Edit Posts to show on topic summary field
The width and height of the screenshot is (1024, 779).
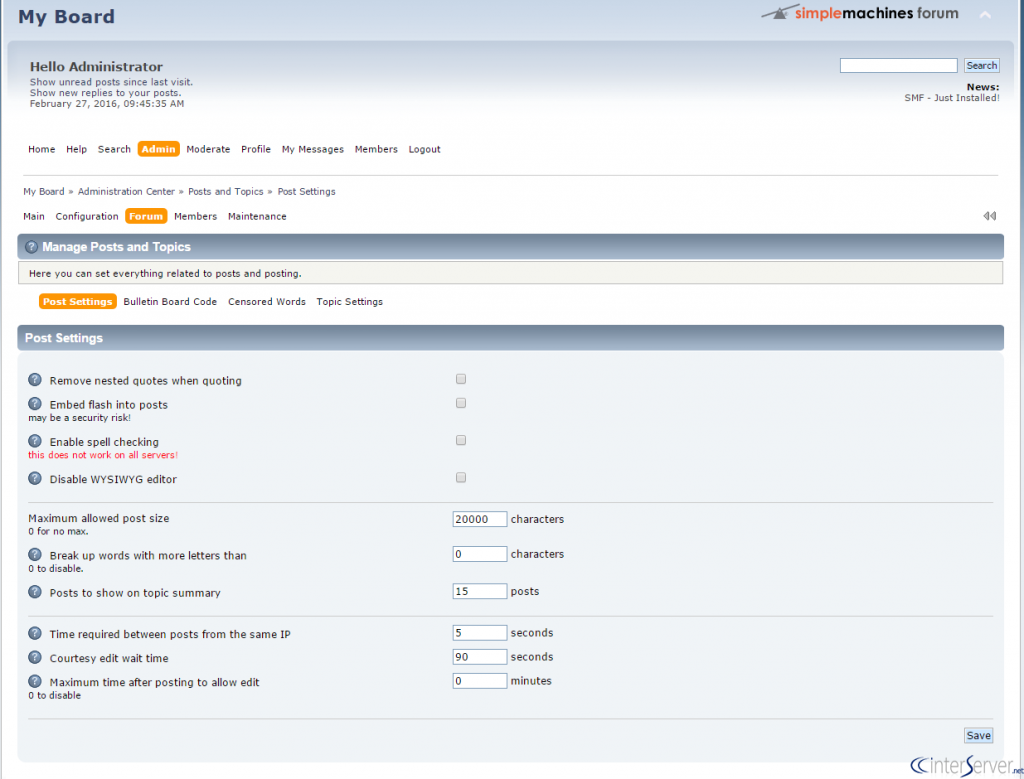[479, 591]
